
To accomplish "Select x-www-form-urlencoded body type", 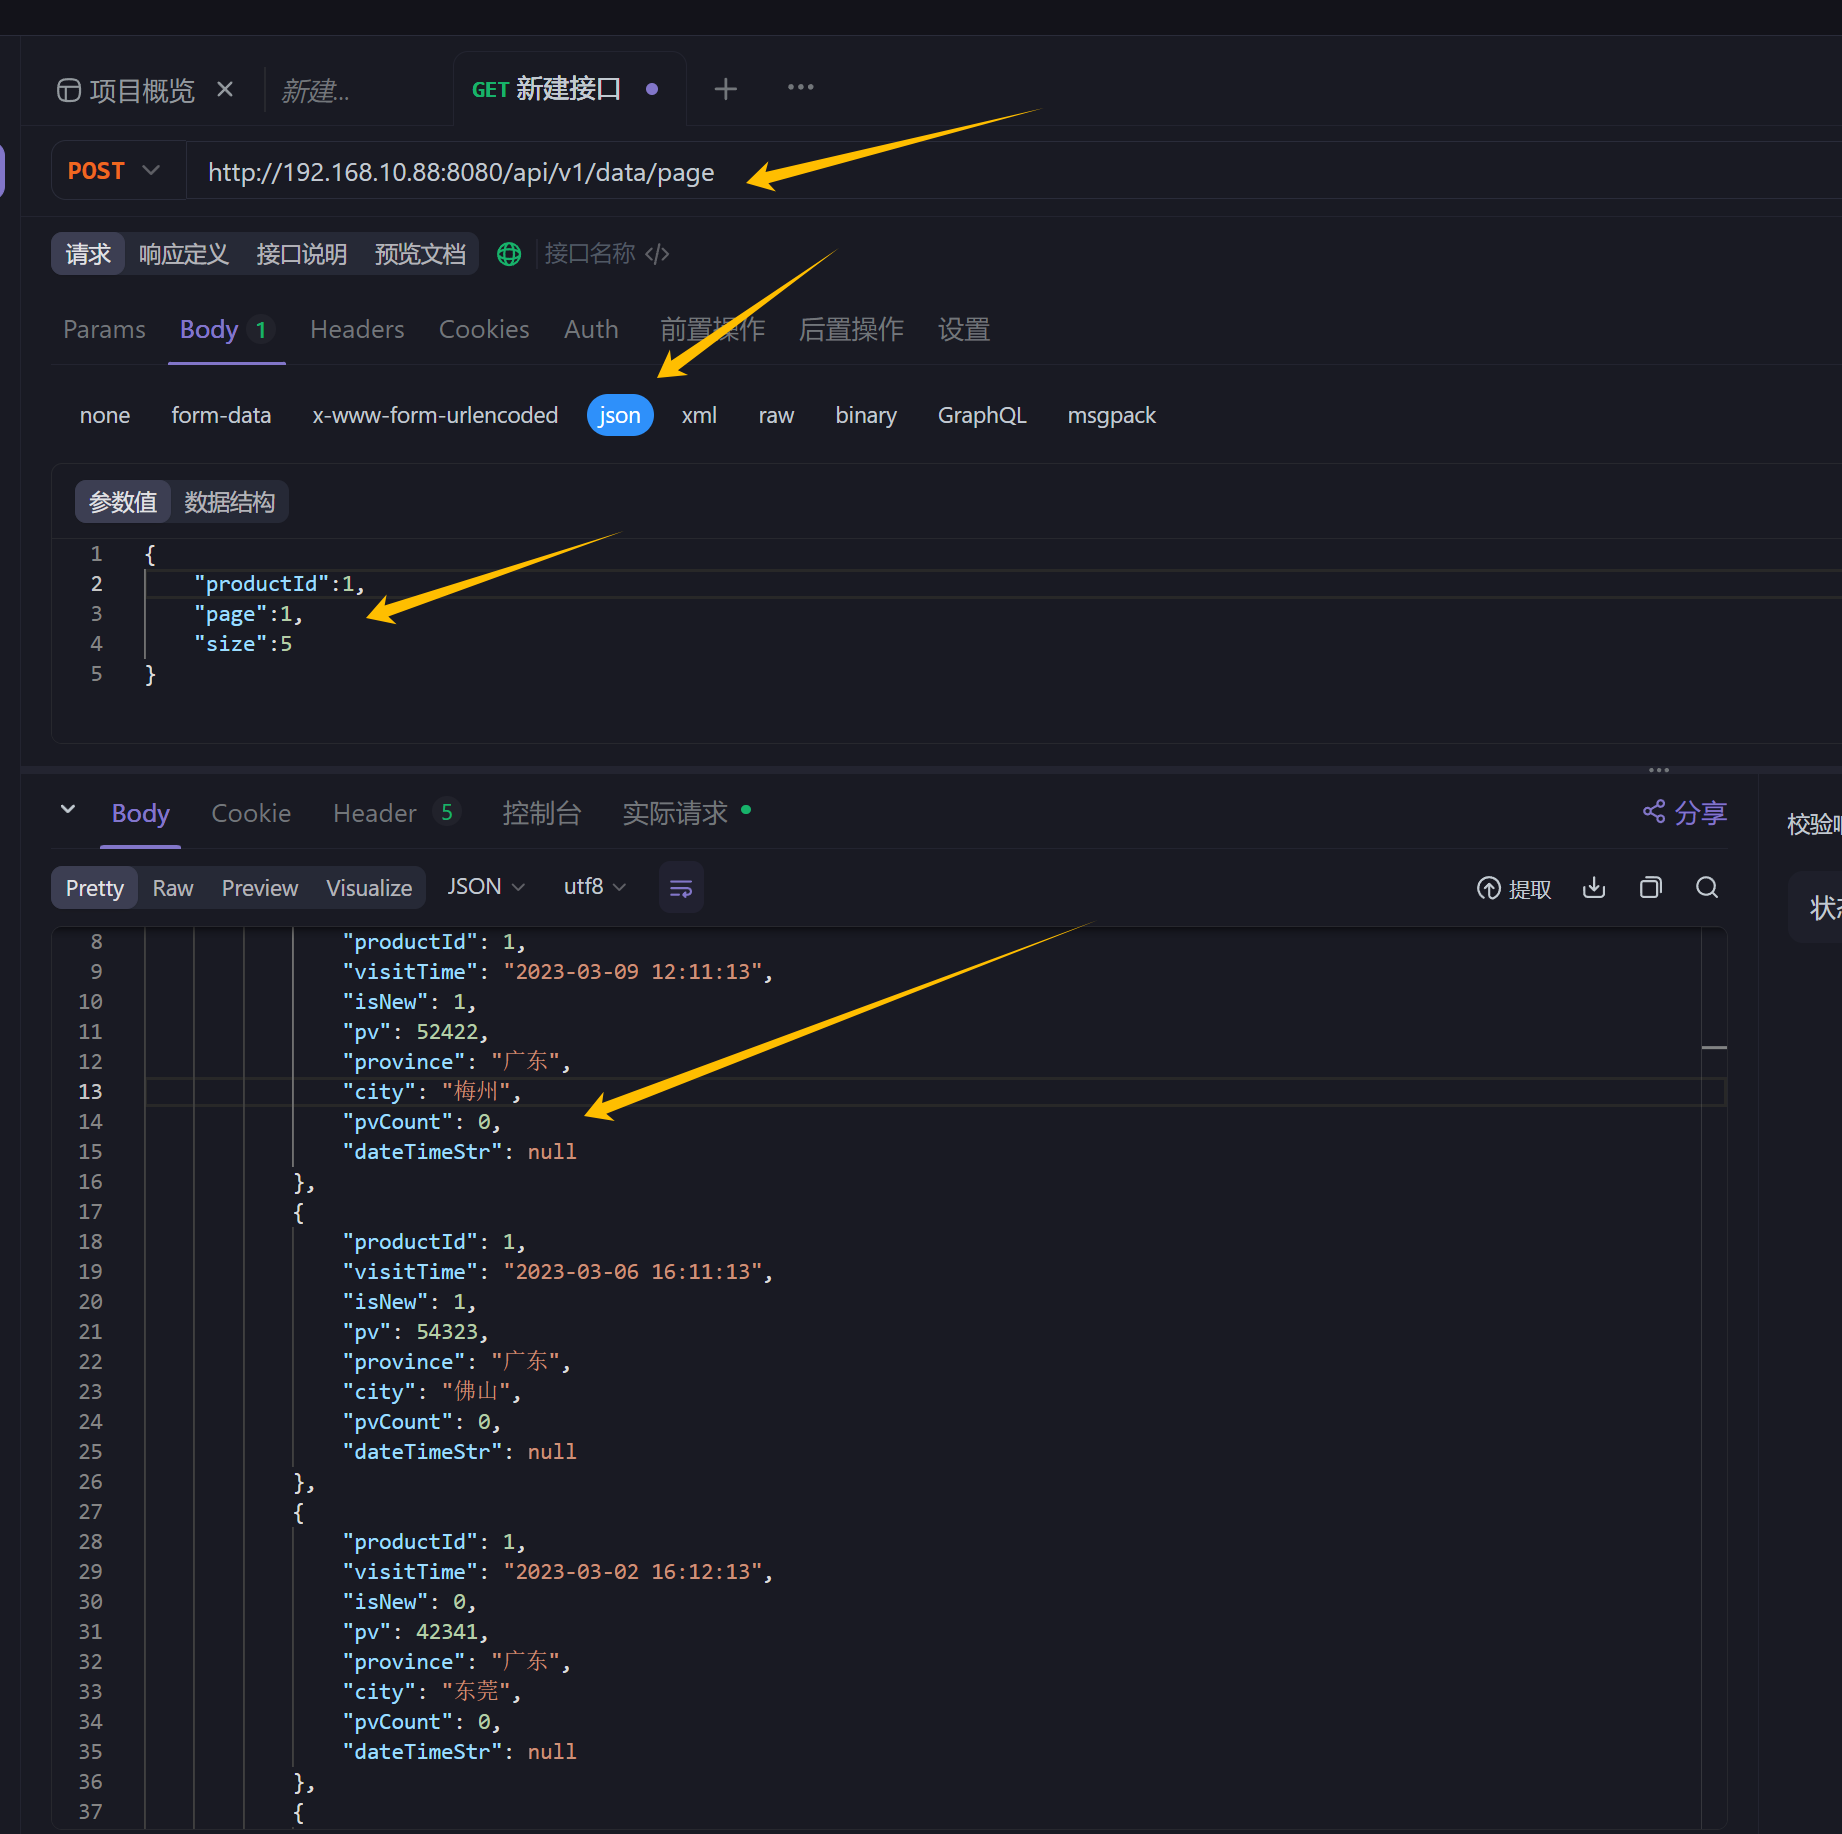I will pos(435,415).
